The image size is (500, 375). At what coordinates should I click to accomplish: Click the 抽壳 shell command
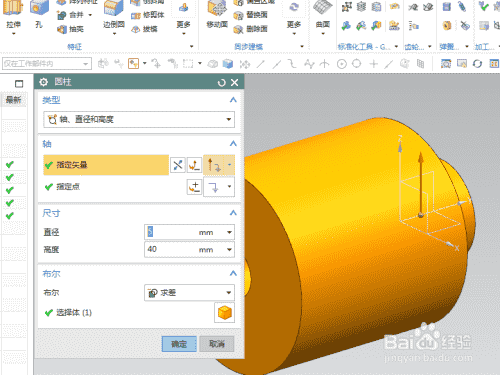[70, 29]
